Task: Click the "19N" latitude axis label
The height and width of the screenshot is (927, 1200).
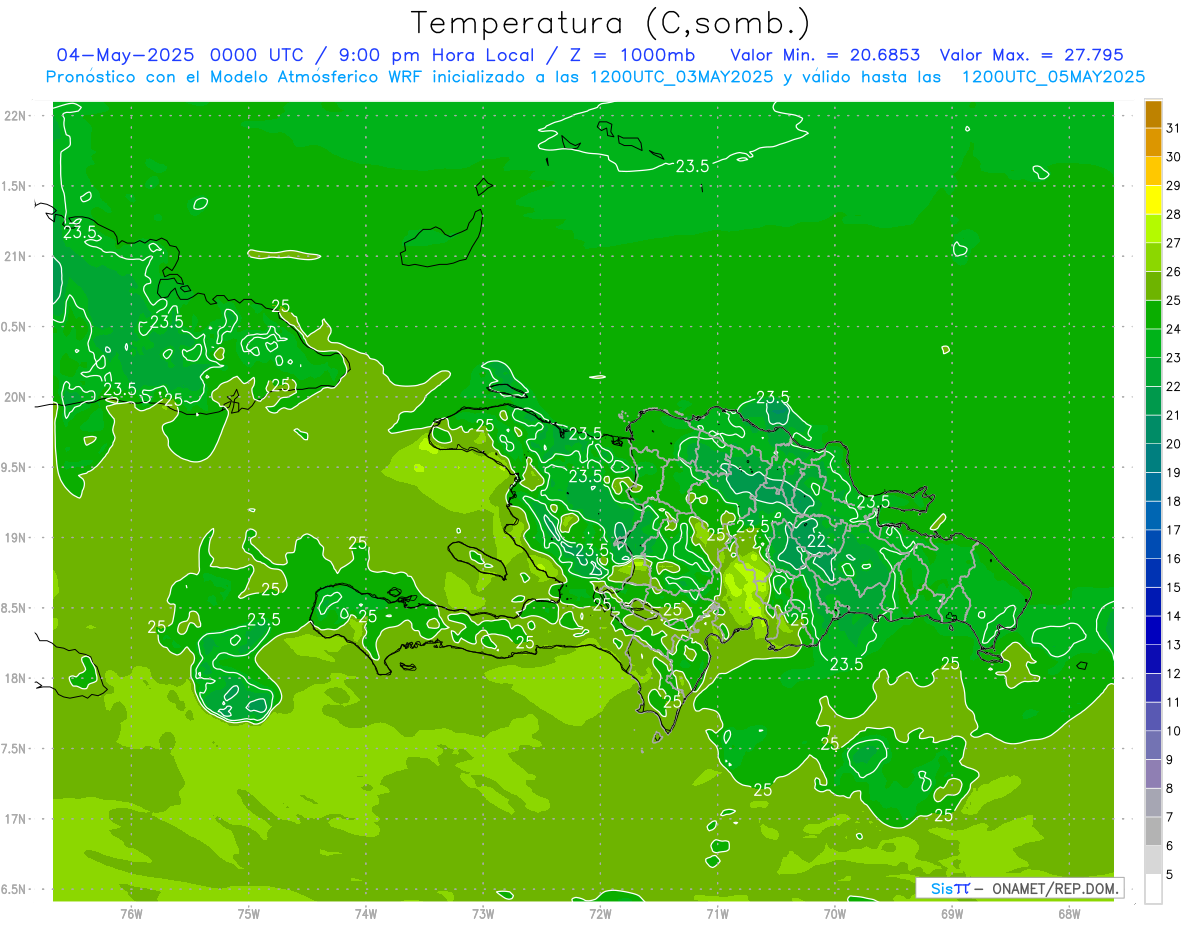Action: coord(16,538)
